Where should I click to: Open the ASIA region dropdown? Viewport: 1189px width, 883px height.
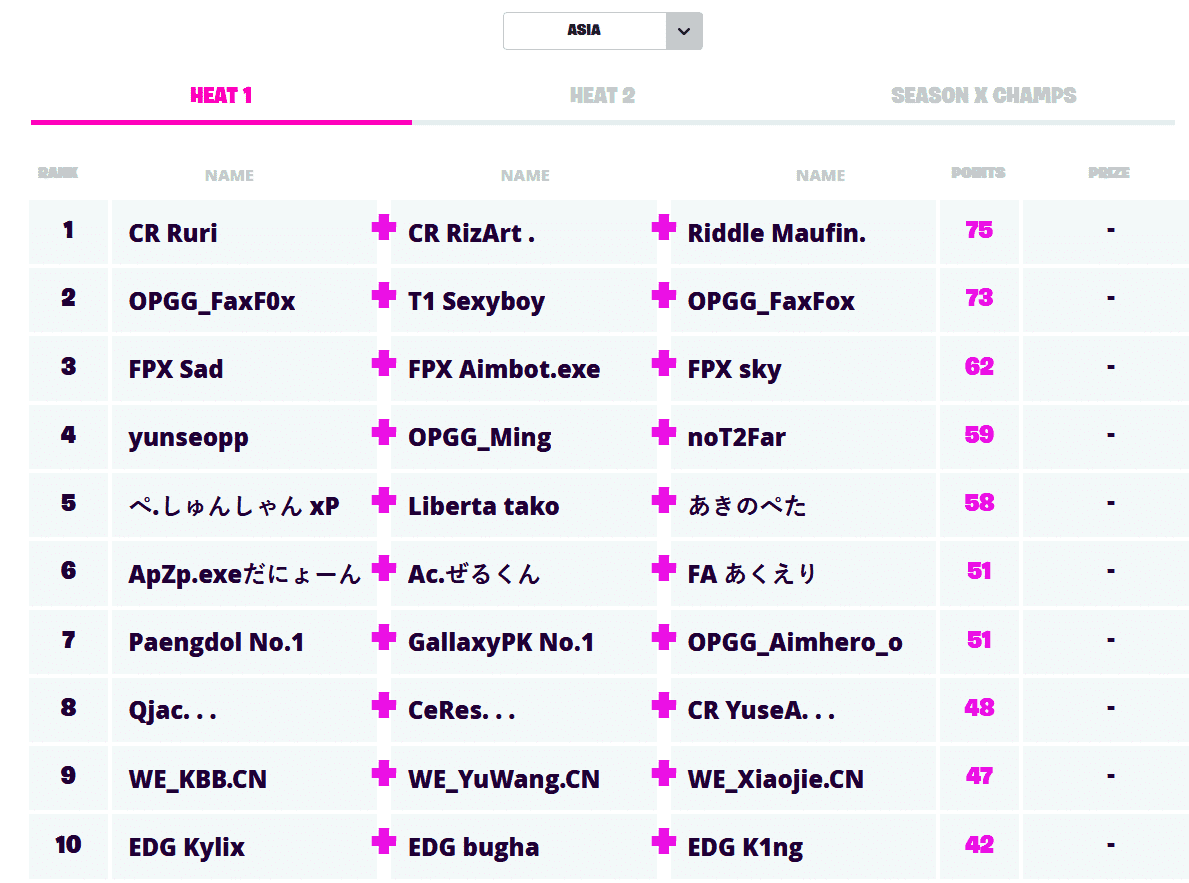click(585, 31)
